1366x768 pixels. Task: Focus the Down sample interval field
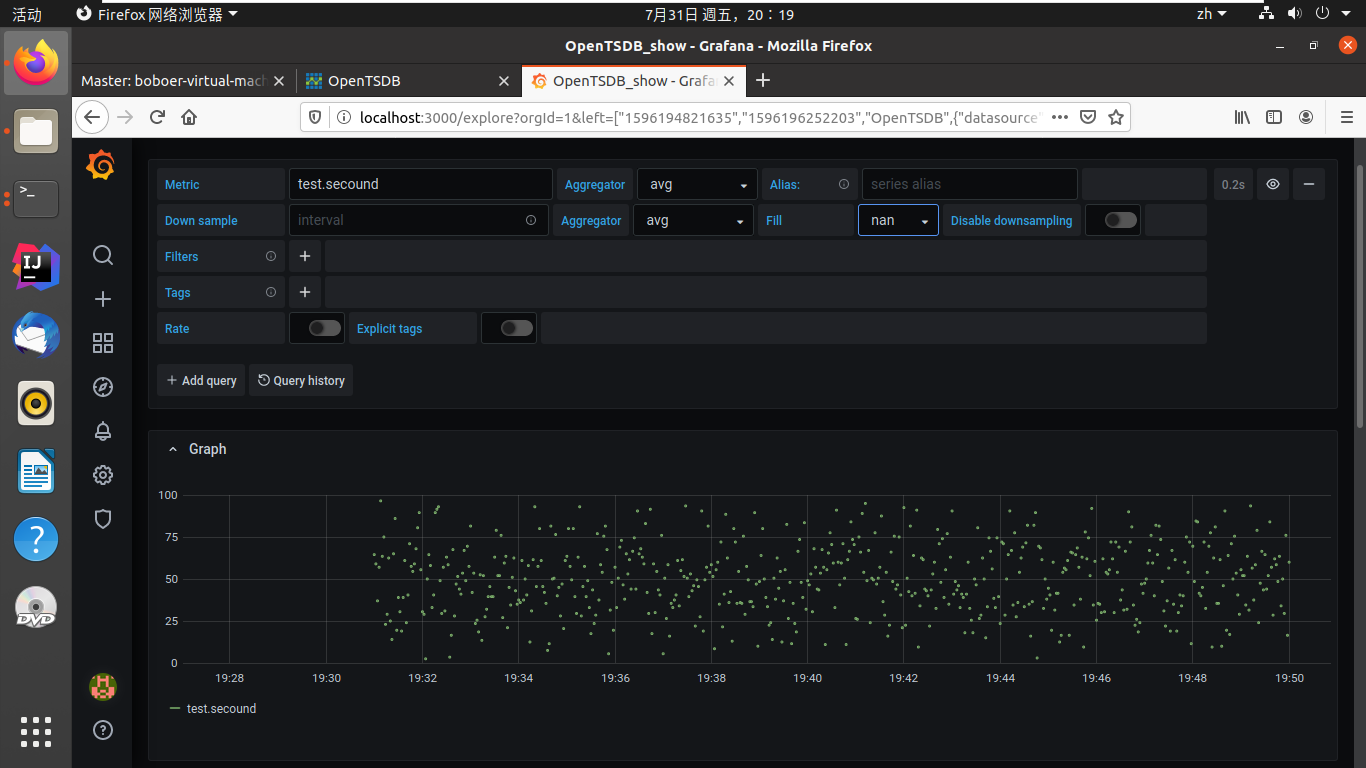(419, 220)
